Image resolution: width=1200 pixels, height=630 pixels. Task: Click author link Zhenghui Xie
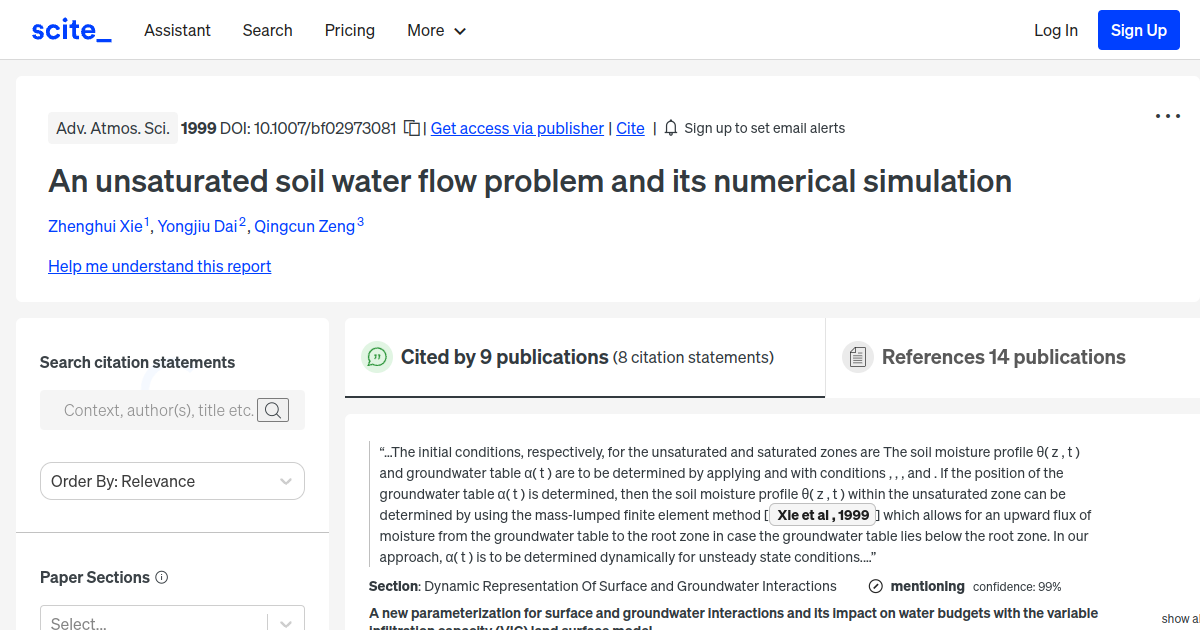[x=95, y=226]
